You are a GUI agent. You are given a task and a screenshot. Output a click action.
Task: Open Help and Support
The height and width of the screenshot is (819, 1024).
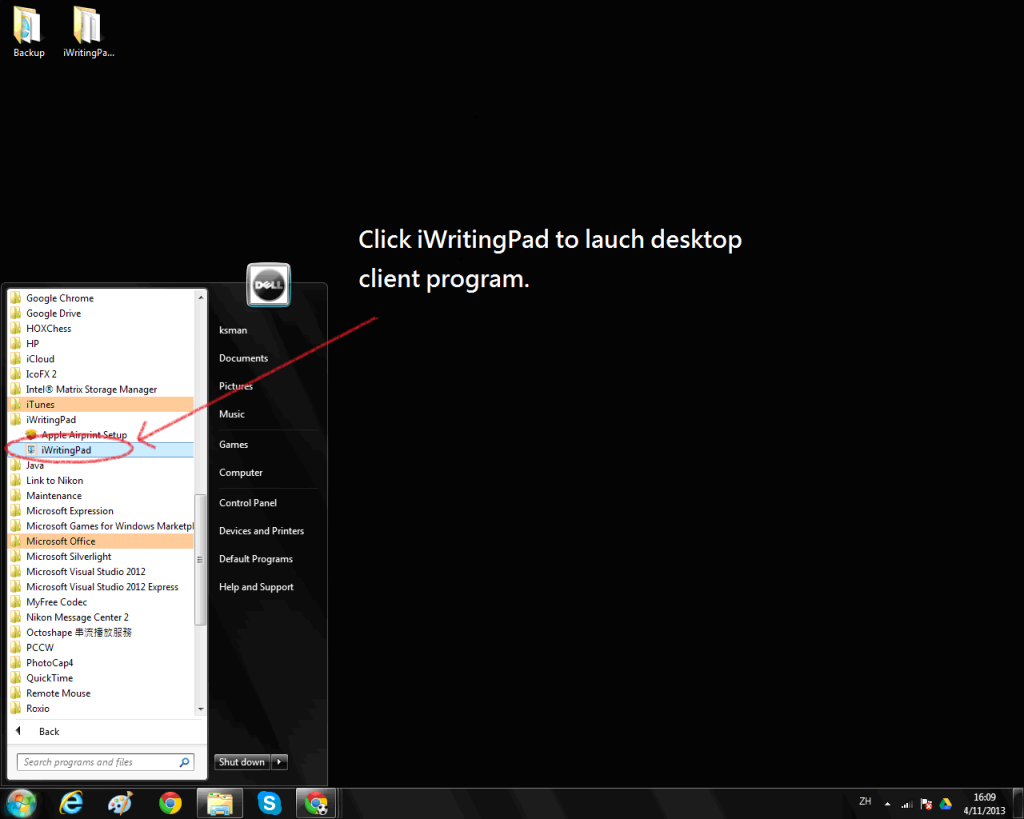coord(257,587)
